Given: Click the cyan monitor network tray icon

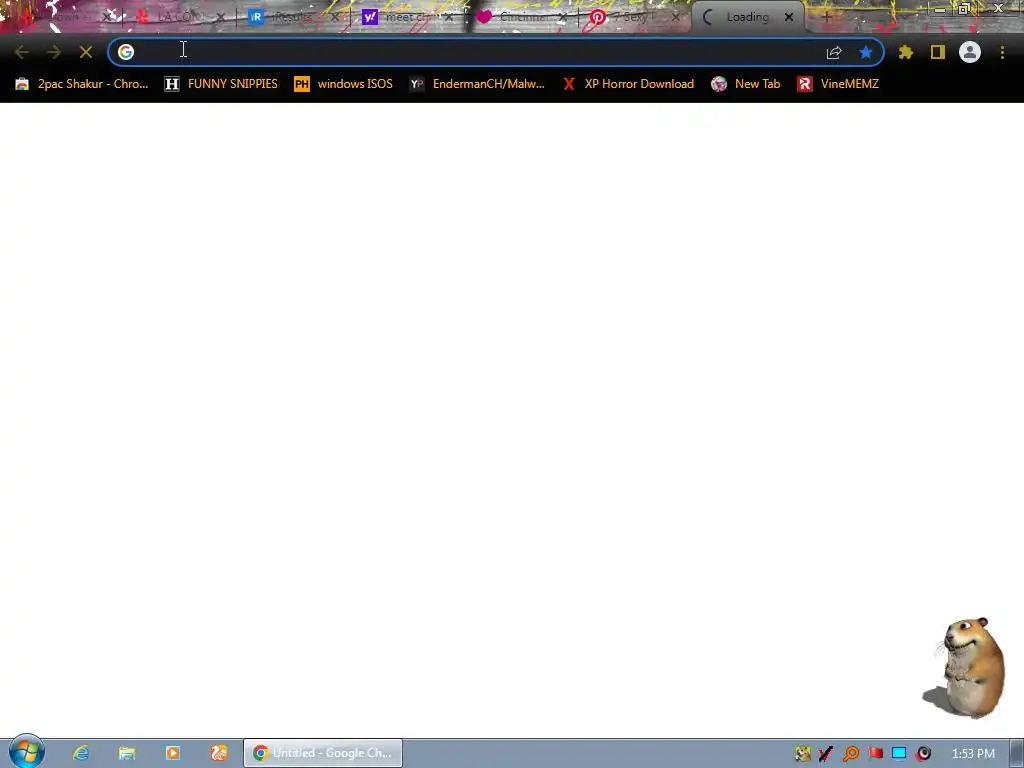Looking at the screenshot, I should point(899,754).
